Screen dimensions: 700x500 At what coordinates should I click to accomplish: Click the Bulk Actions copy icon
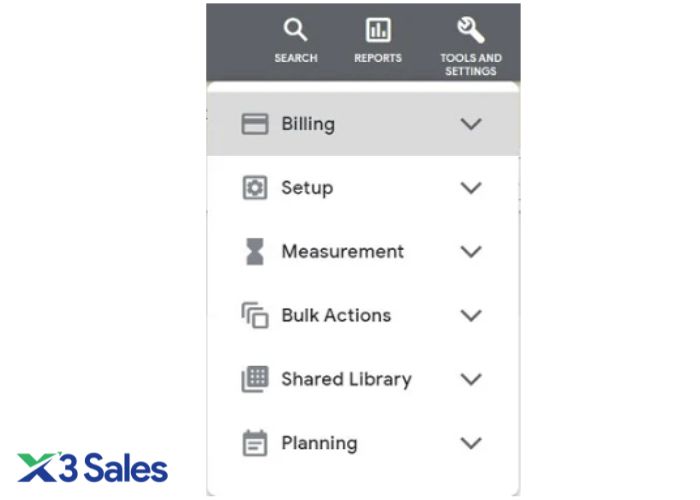click(x=255, y=316)
